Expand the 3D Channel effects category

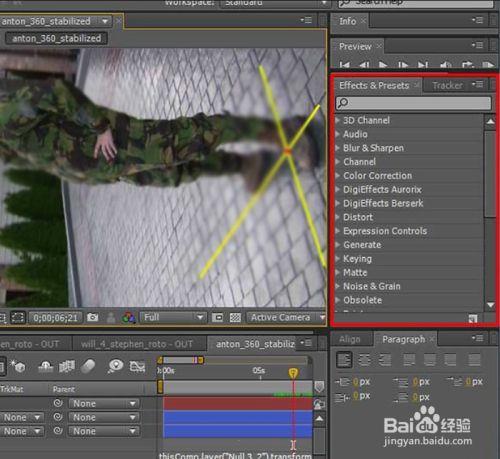(337, 120)
